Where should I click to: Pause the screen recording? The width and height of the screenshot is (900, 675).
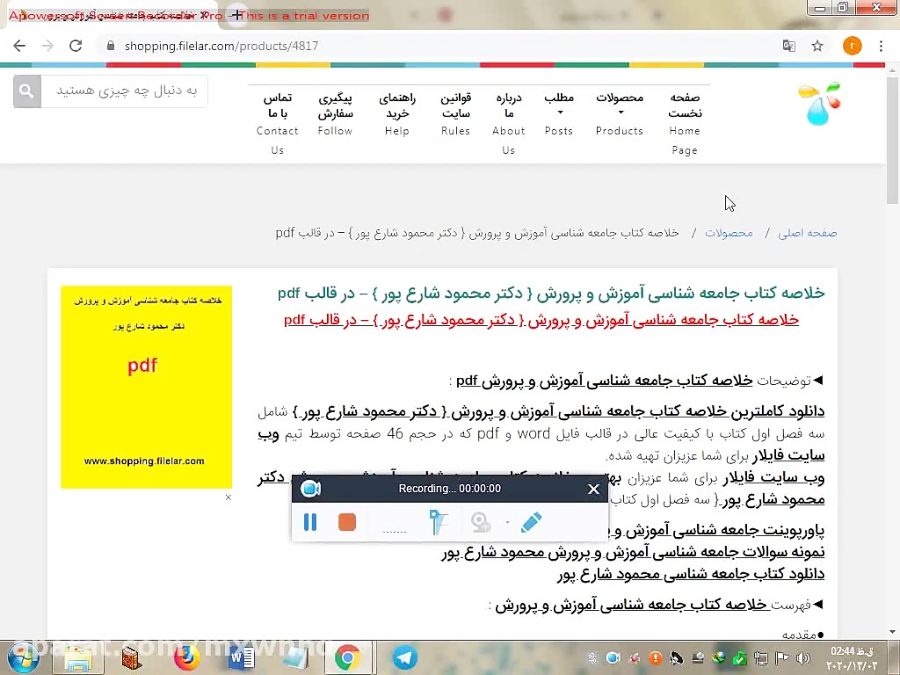(x=310, y=522)
